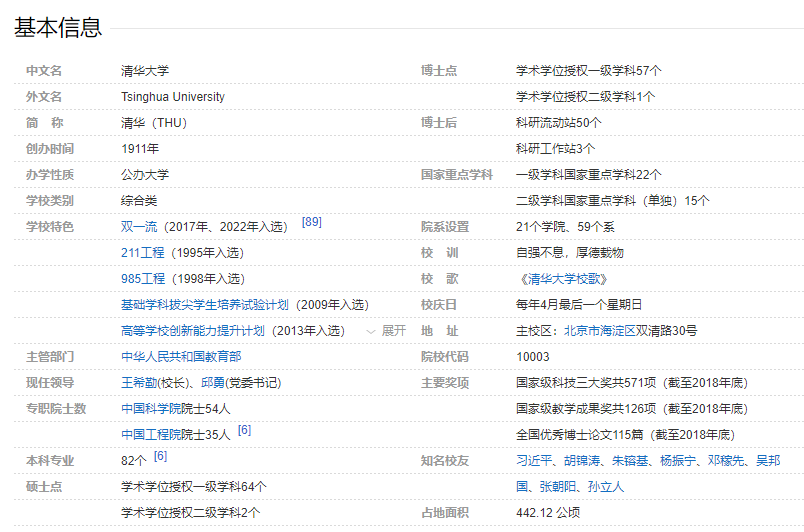Select the text Tsinghua University
The height and width of the screenshot is (532, 804).
tap(173, 97)
